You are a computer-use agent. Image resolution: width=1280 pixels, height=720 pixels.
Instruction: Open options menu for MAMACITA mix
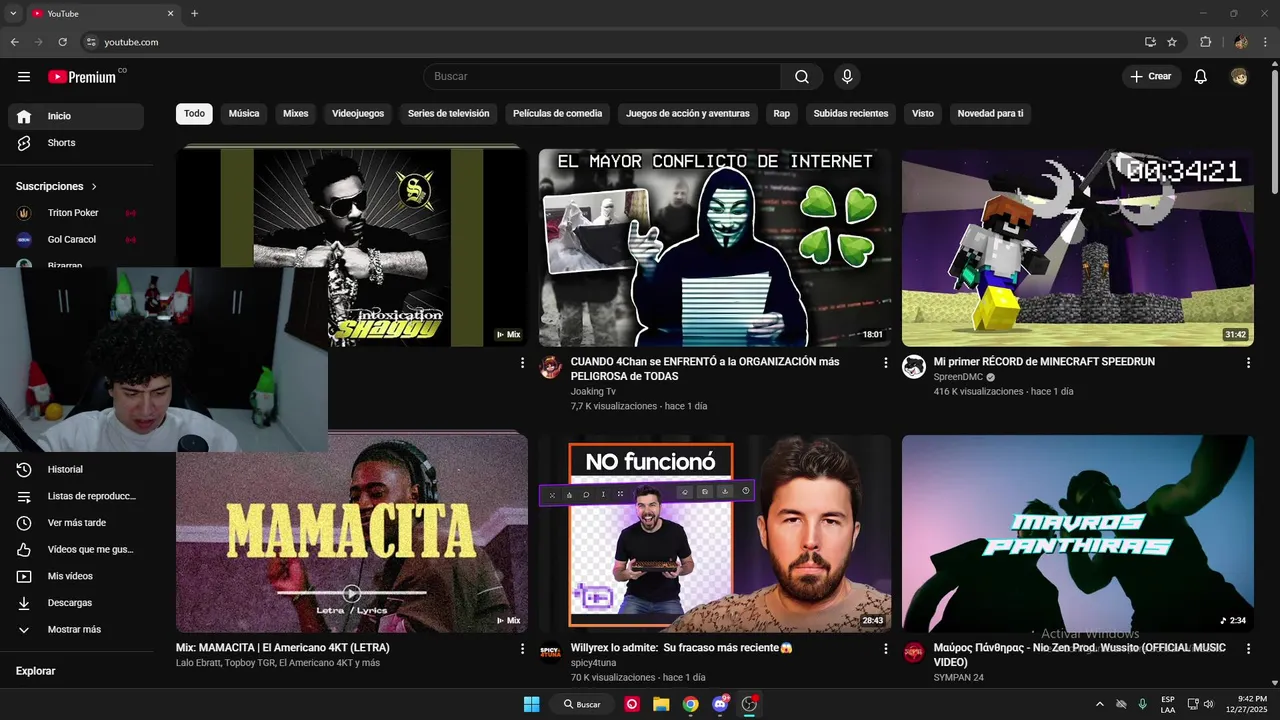[x=522, y=649]
